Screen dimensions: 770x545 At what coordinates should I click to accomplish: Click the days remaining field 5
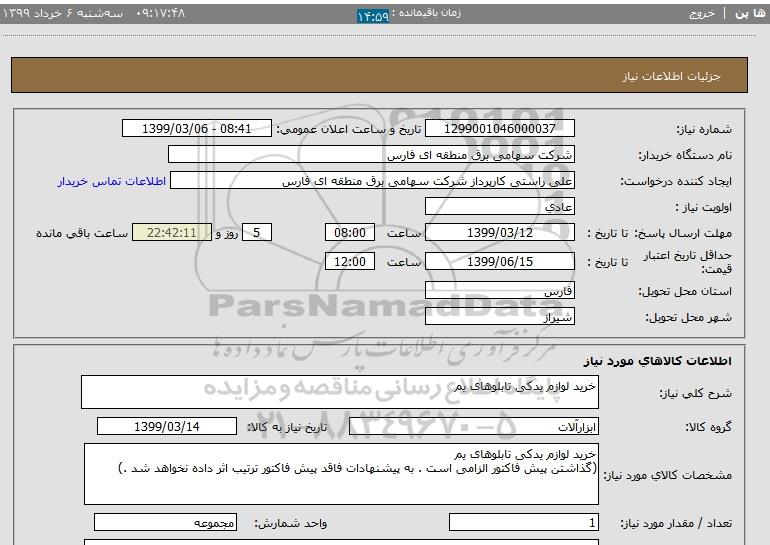click(x=256, y=233)
